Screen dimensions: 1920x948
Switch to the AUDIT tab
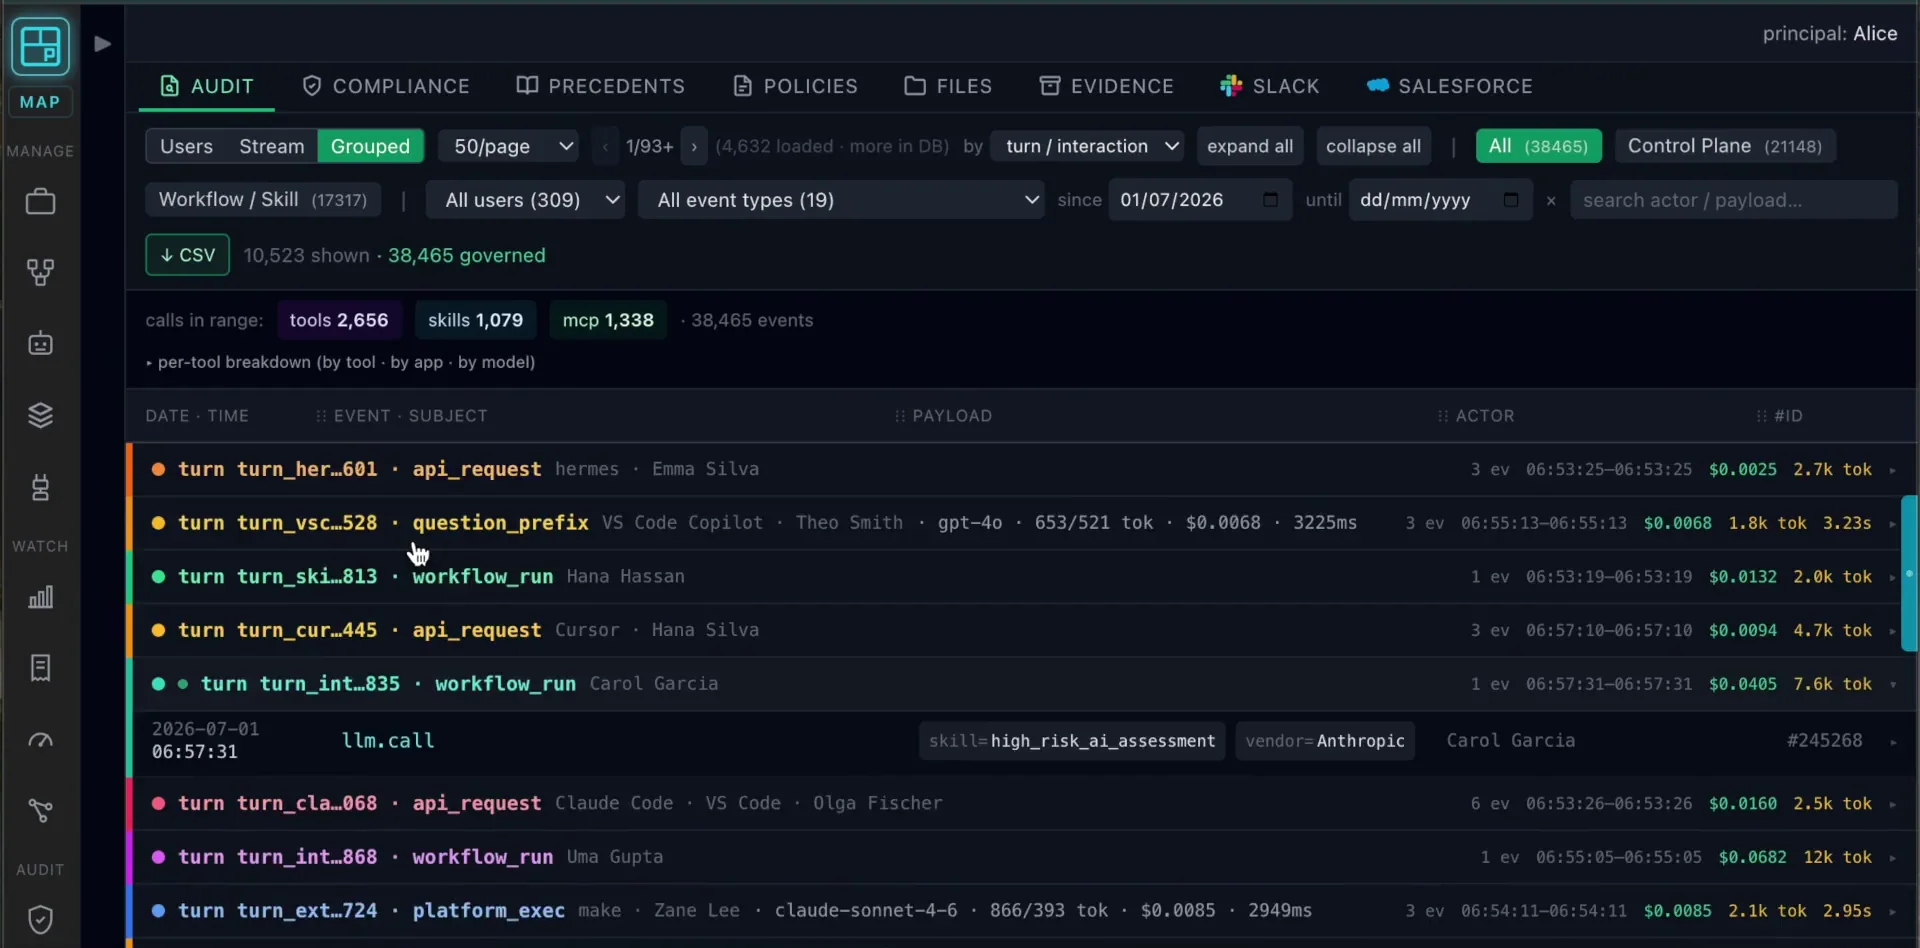click(207, 86)
